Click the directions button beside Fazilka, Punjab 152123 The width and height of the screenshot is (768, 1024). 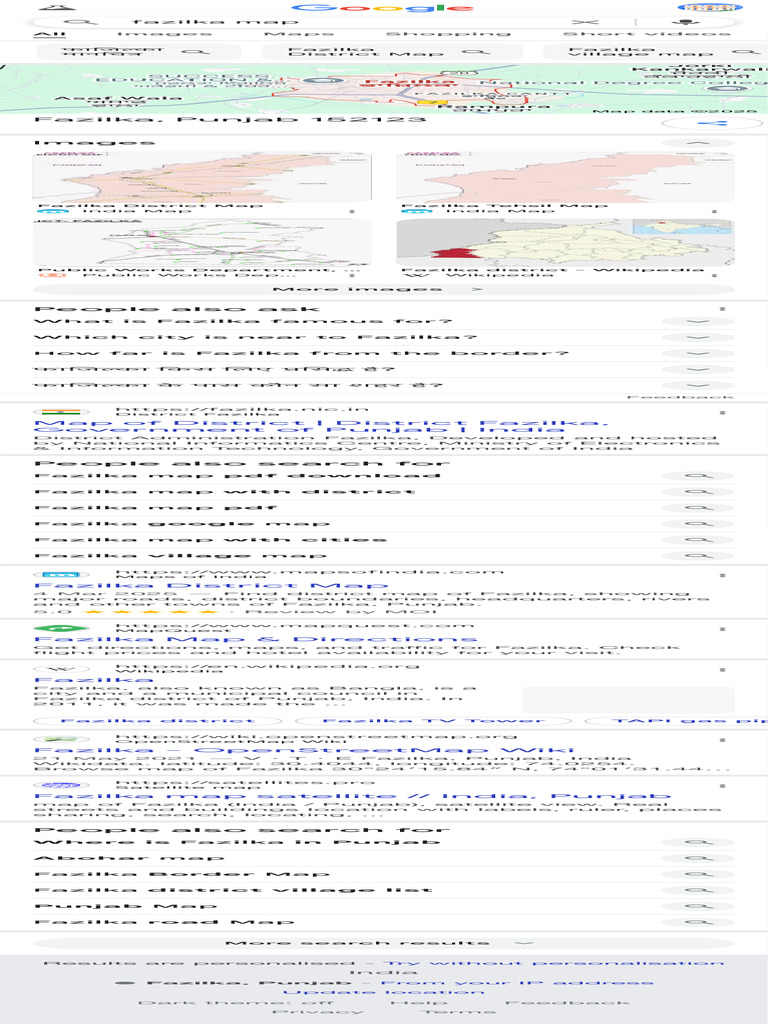(712, 123)
